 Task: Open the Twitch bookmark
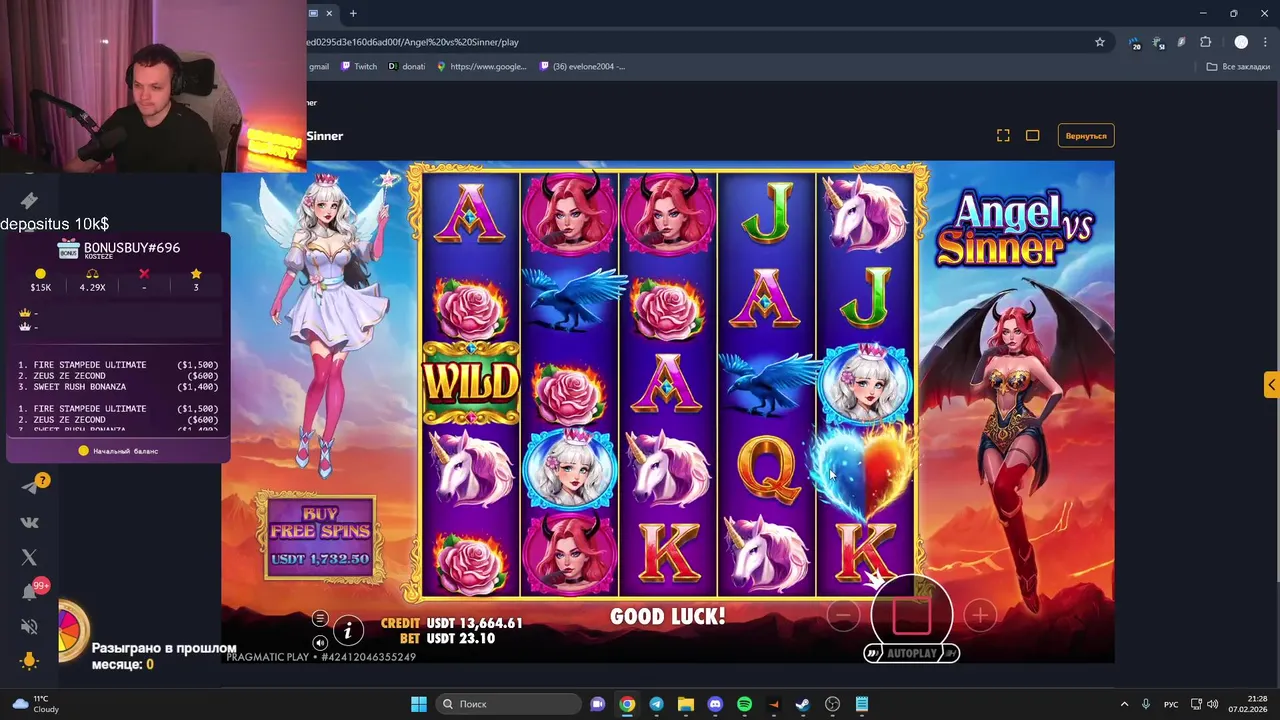[359, 67]
